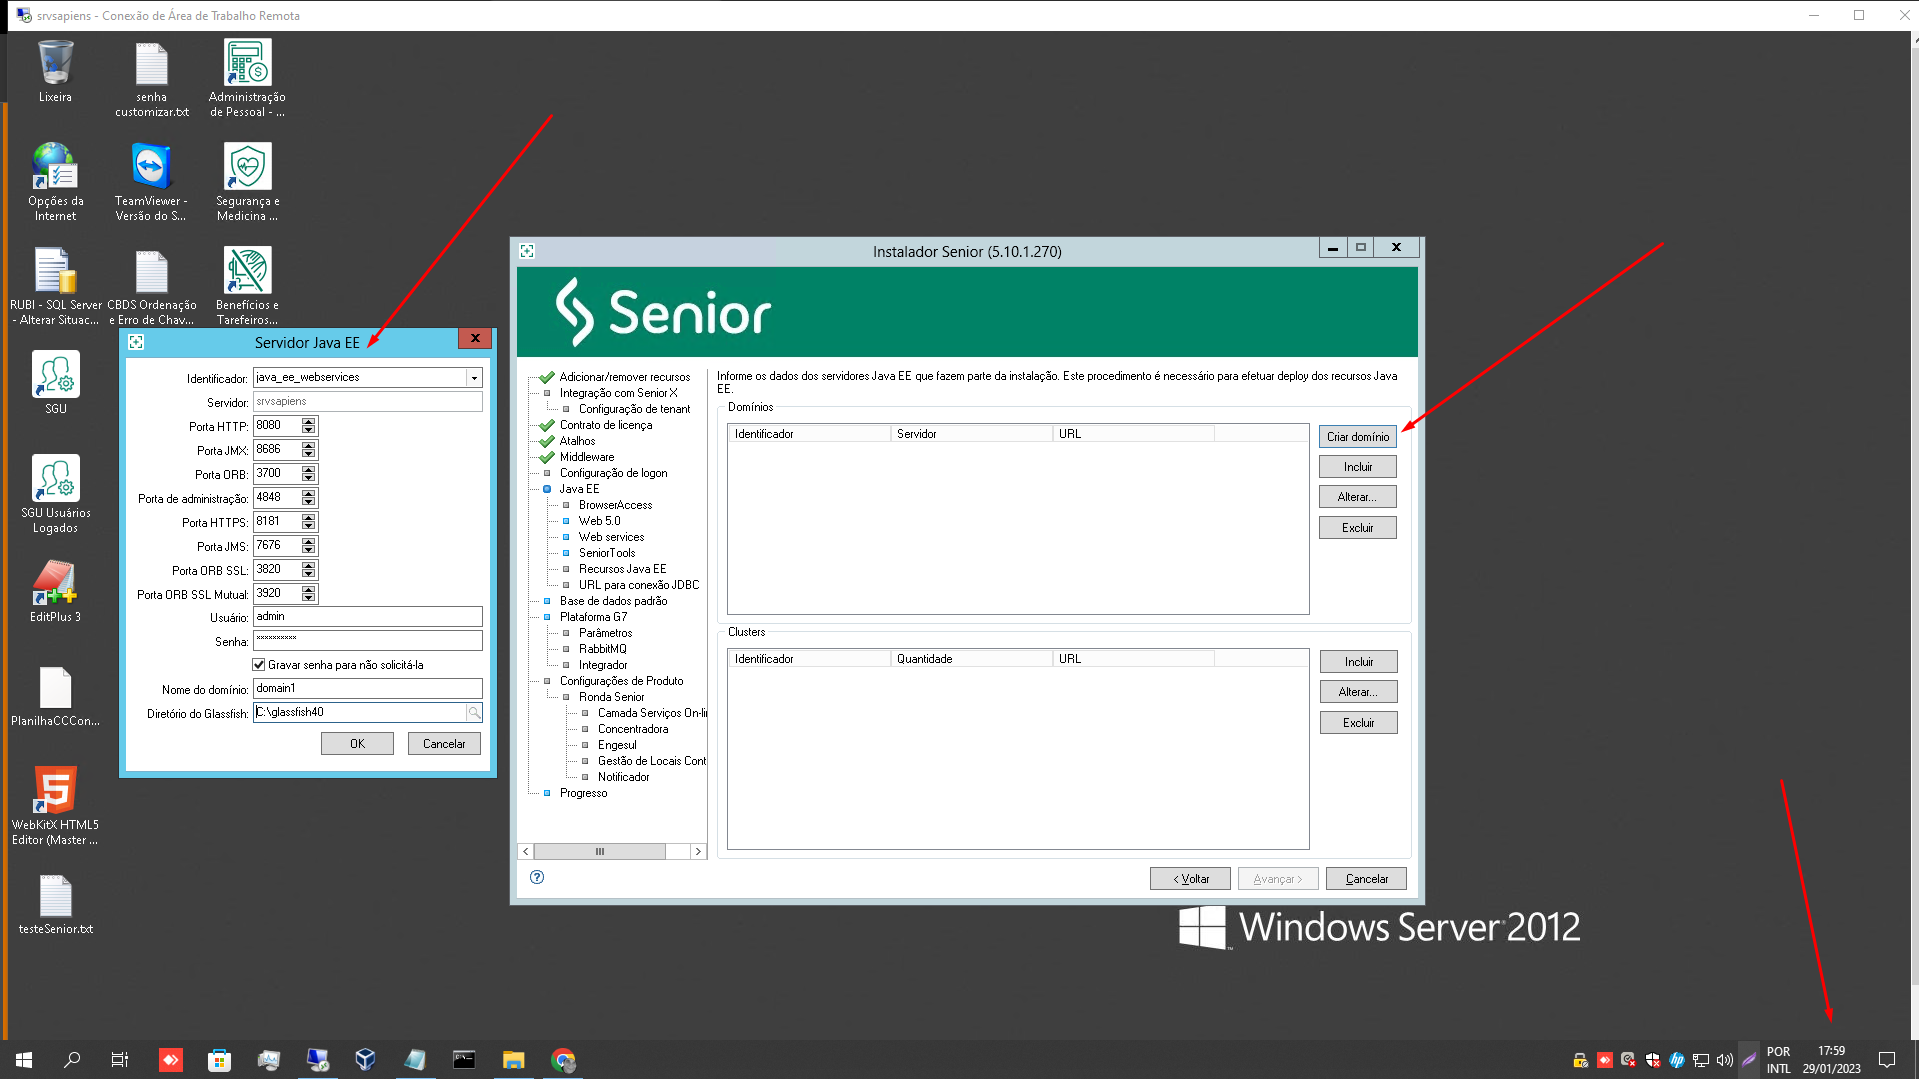Launch the TeamViewer desktop shortcut
This screenshot has width=1919, height=1079.
[151, 182]
